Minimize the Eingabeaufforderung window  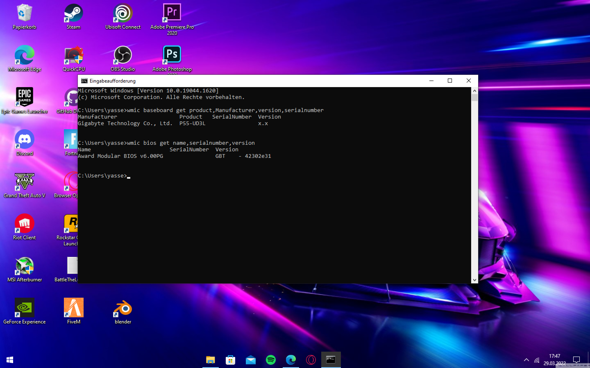[x=432, y=81]
